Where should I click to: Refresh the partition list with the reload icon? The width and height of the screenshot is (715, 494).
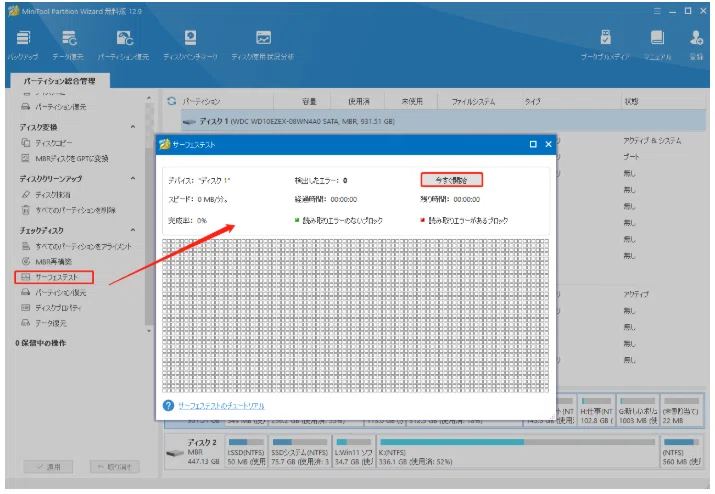click(x=171, y=101)
